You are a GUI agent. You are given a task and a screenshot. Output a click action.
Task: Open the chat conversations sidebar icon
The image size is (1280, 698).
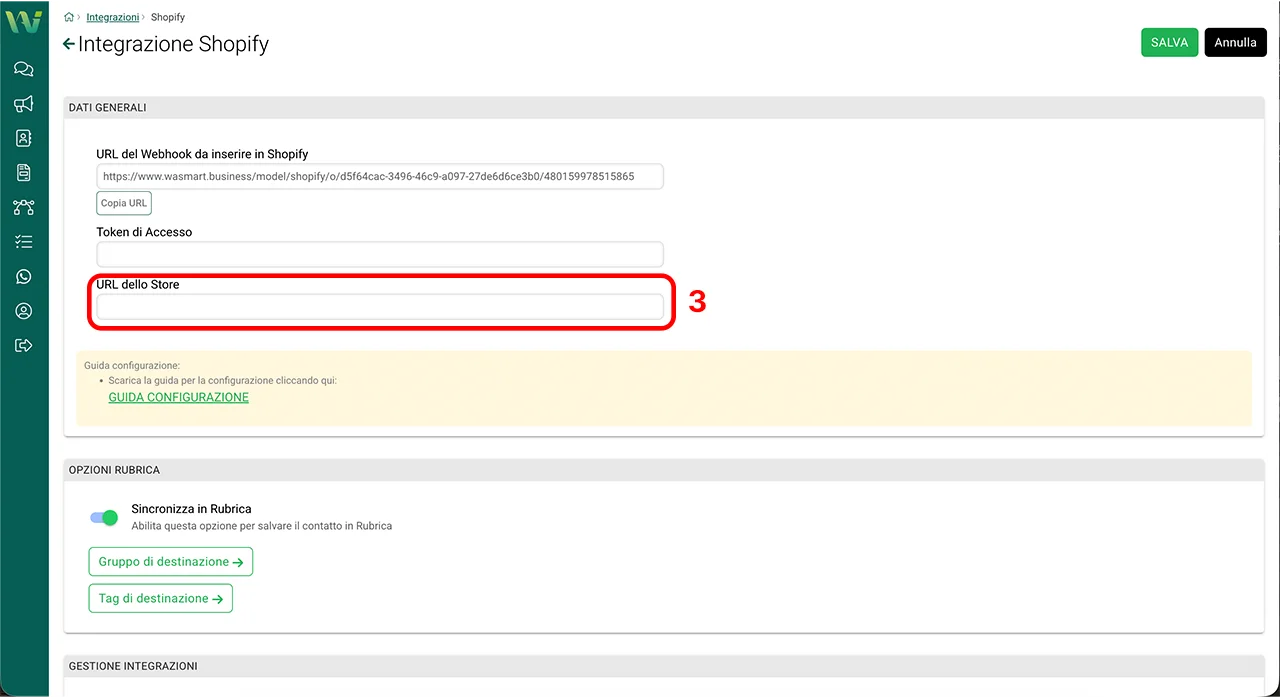24,69
